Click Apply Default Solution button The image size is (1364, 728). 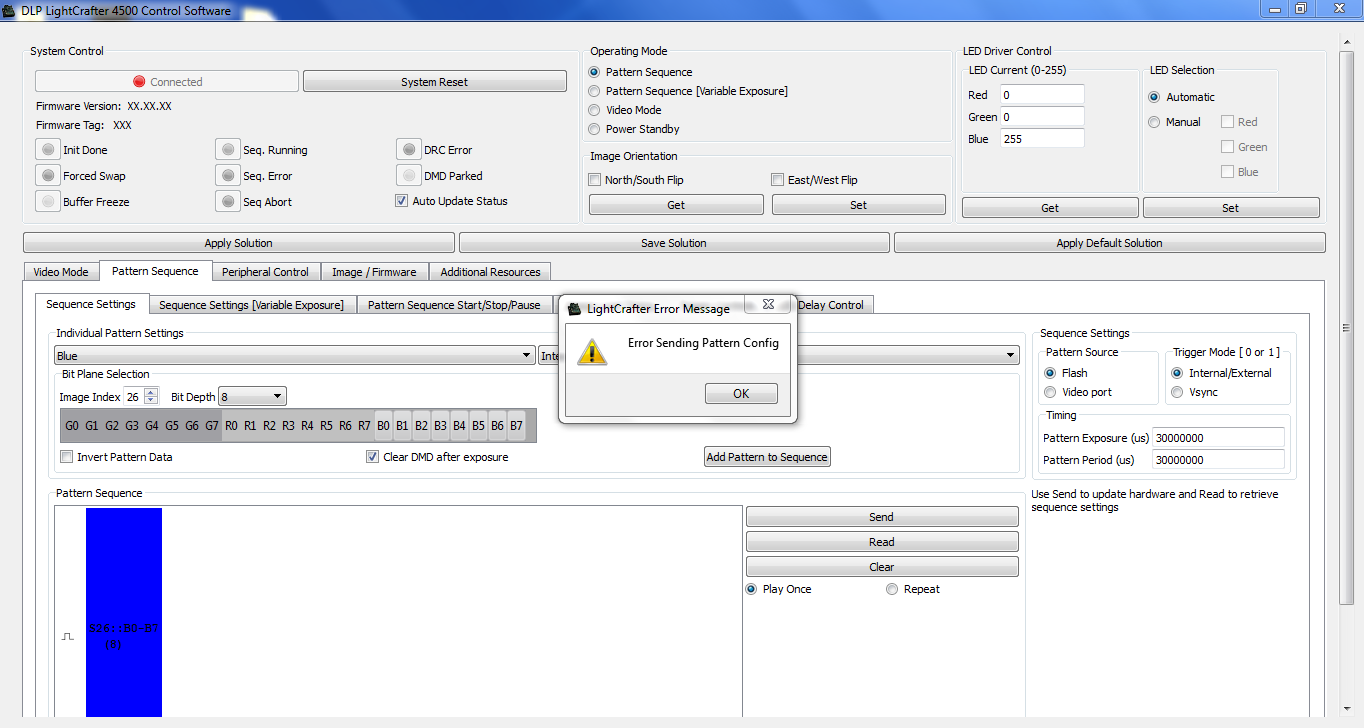tap(1110, 243)
